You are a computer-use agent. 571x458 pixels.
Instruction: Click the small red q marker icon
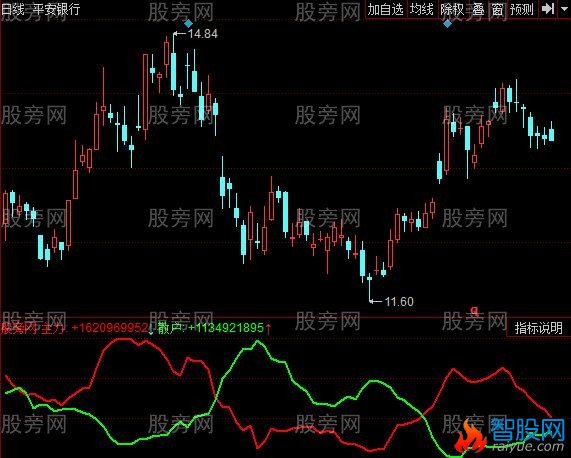click(474, 311)
